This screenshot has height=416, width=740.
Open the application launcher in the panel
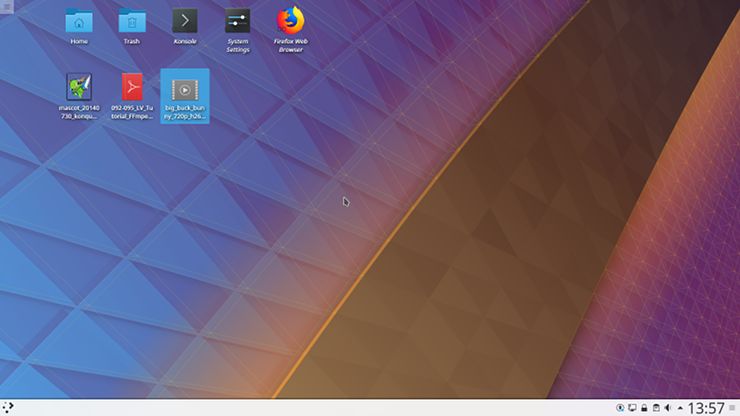tap(8, 408)
